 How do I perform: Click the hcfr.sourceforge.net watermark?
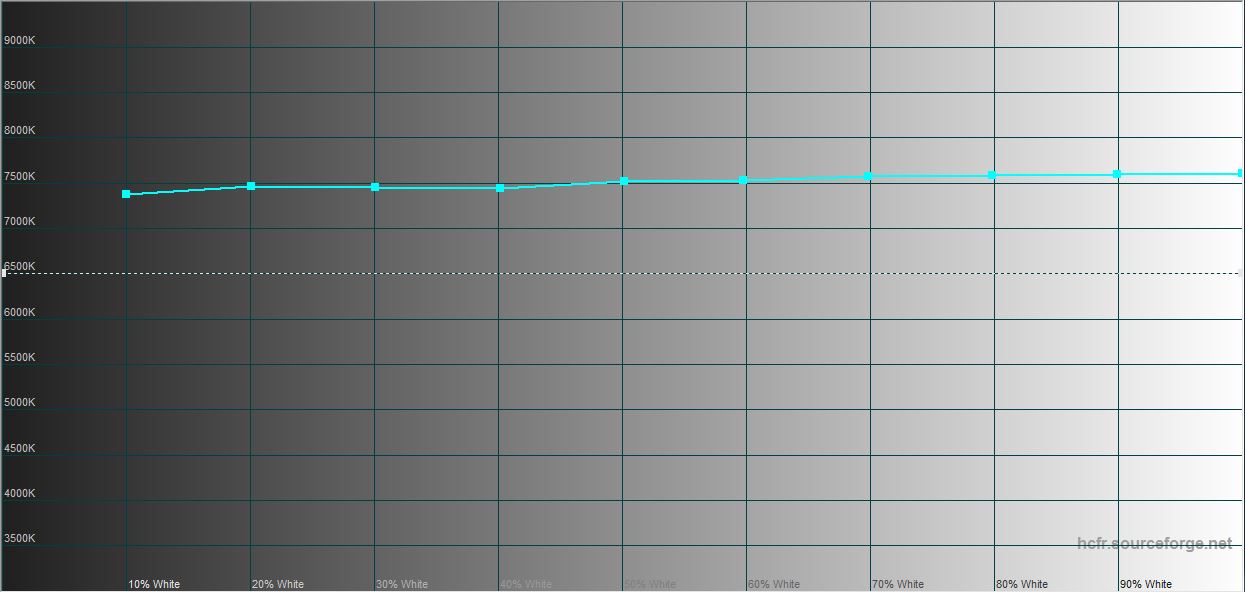tap(1155, 543)
